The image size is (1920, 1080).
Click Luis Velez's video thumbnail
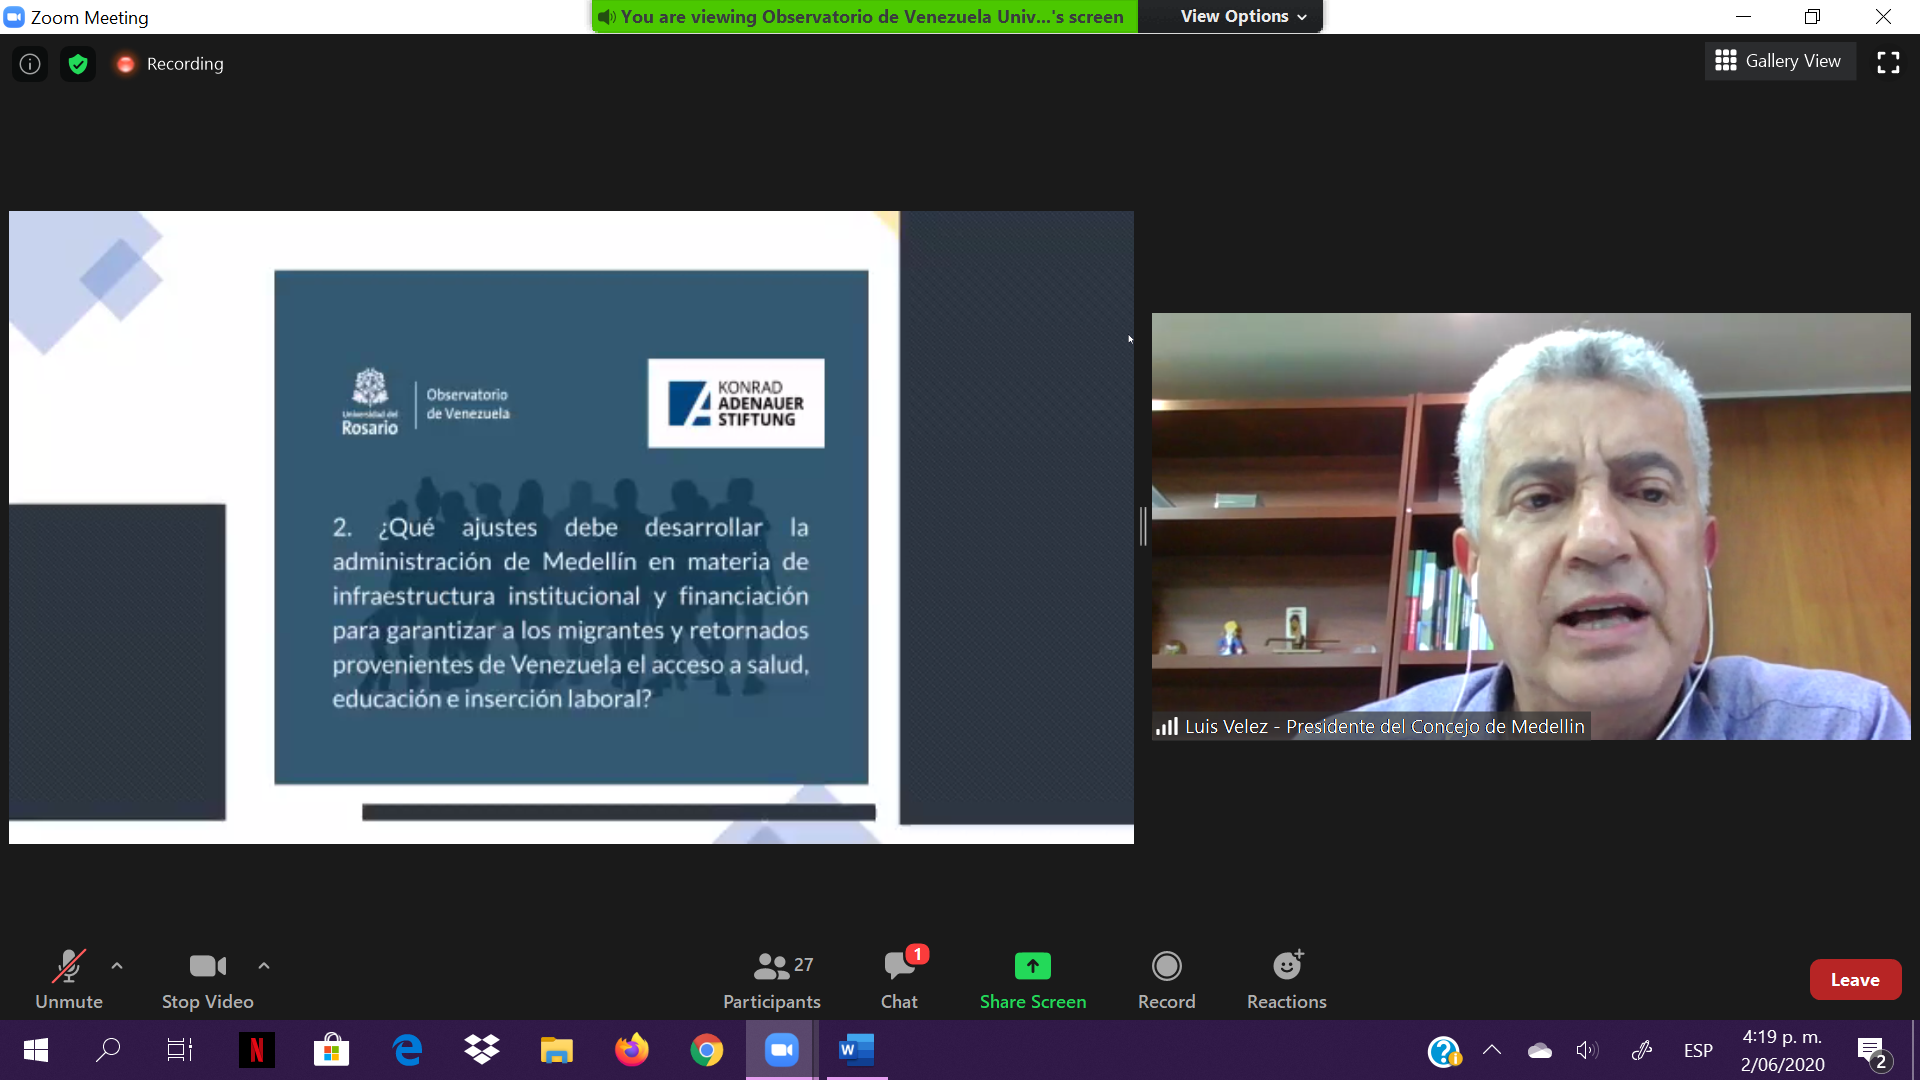(x=1530, y=526)
